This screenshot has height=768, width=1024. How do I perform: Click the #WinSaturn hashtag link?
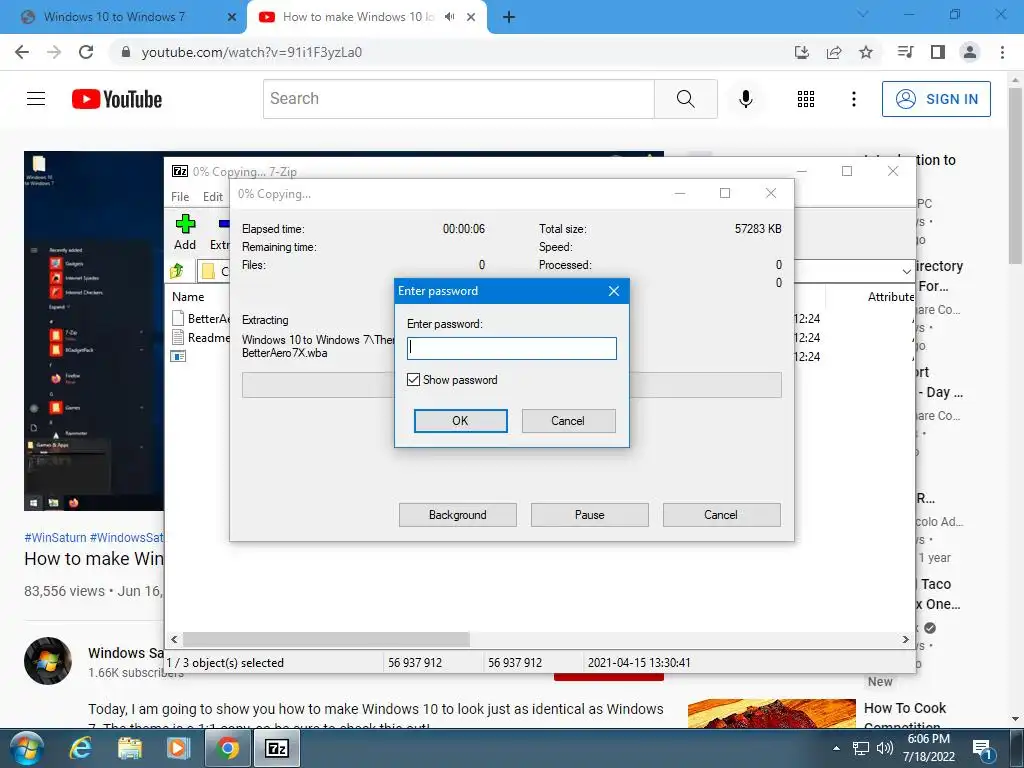[56, 537]
